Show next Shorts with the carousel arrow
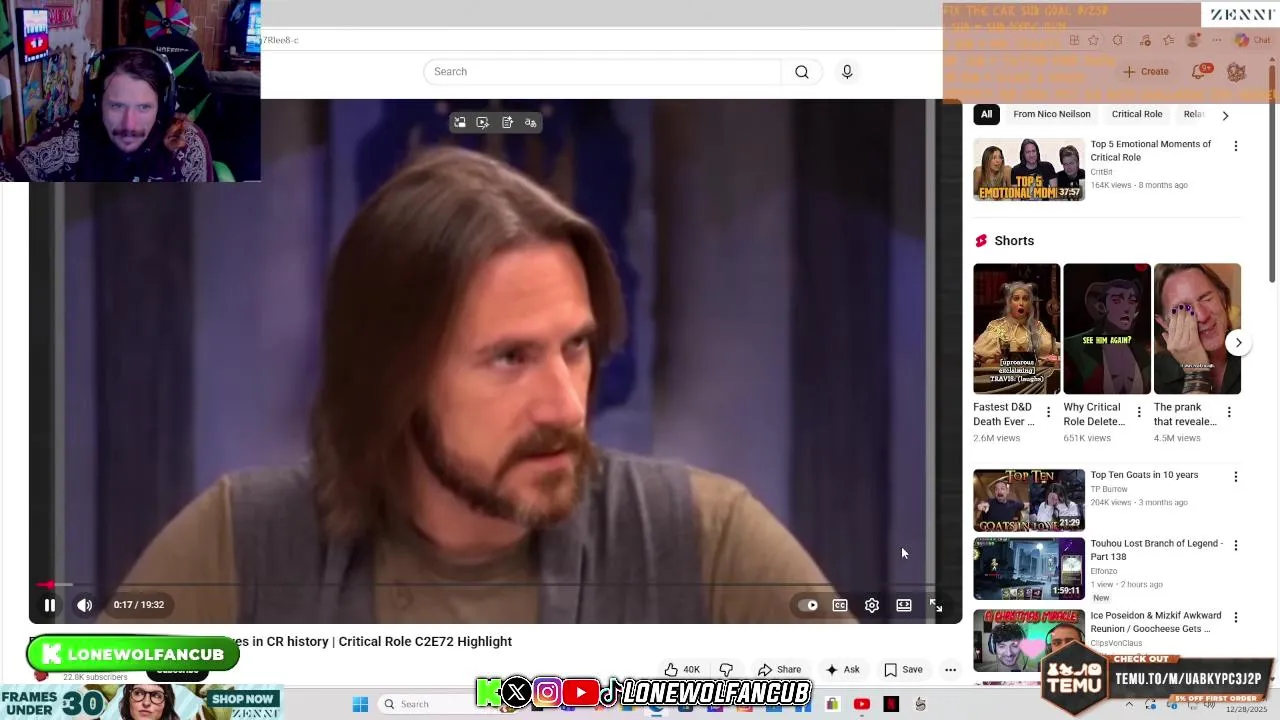 pos(1238,343)
